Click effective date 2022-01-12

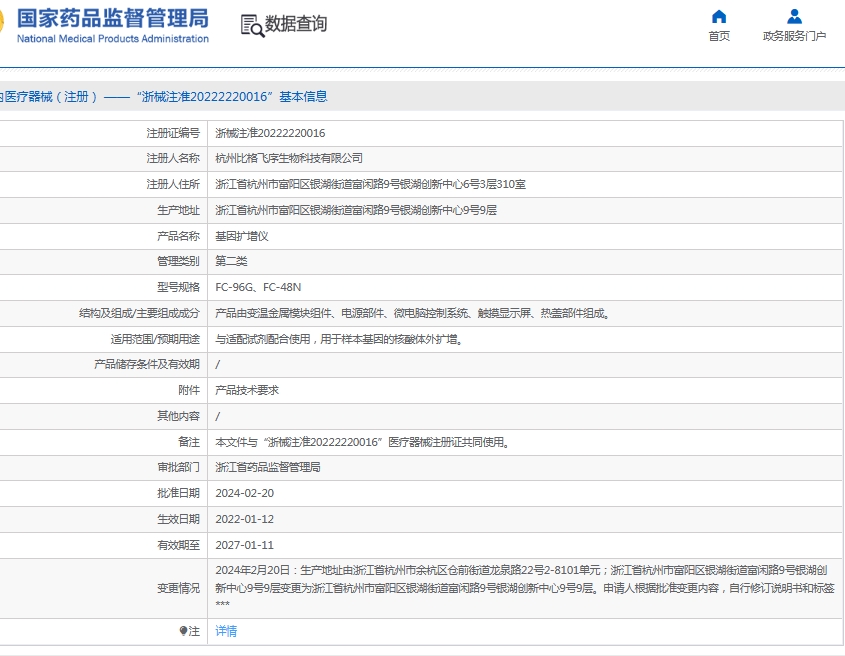(245, 519)
